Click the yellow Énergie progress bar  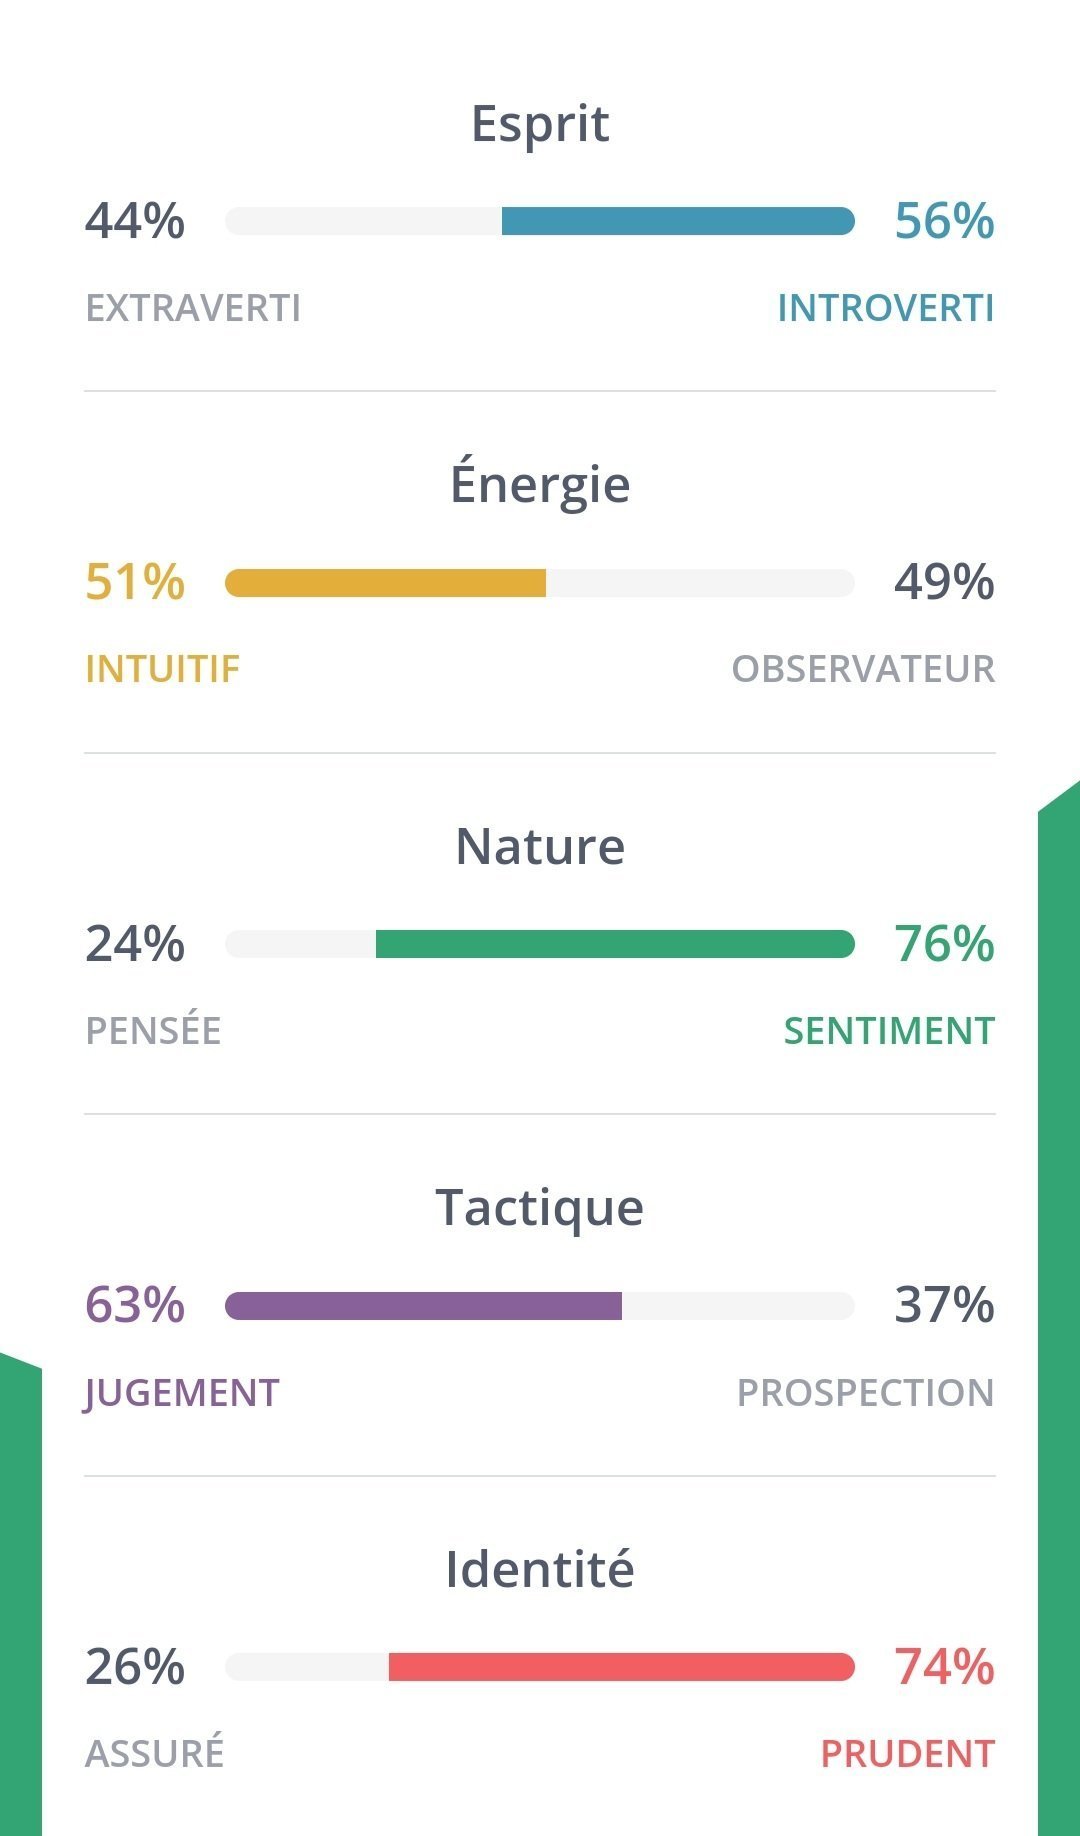386,583
